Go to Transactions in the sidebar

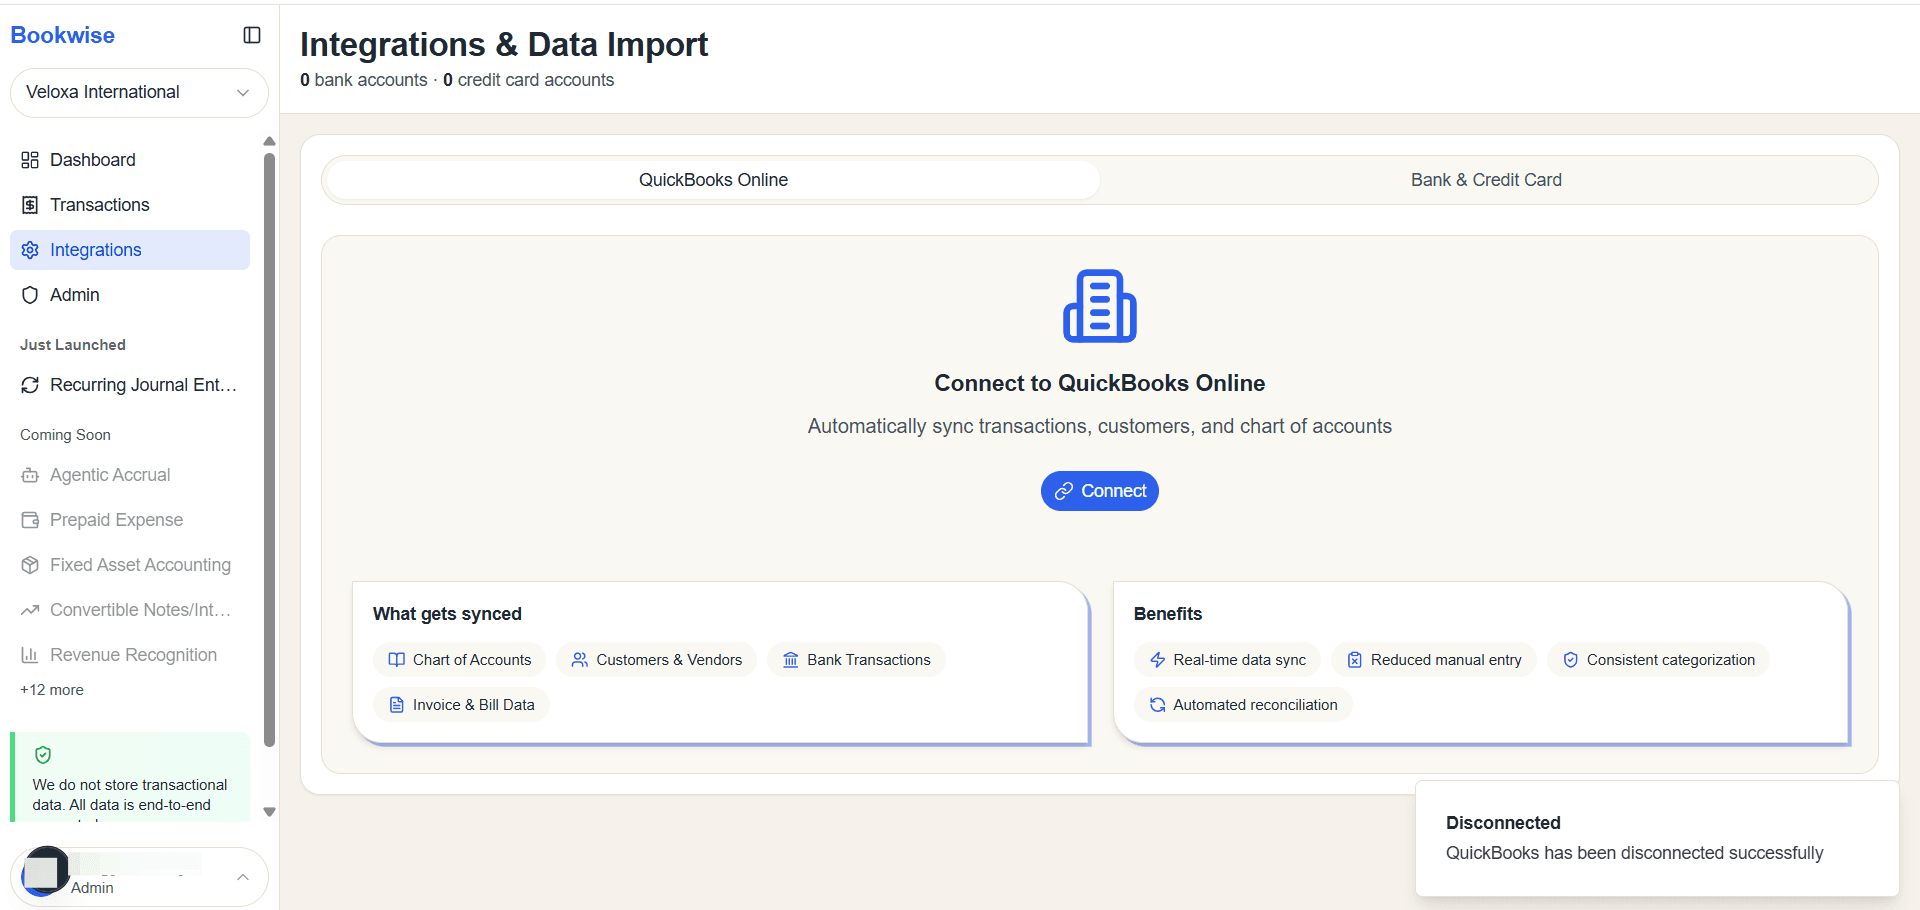click(130, 205)
